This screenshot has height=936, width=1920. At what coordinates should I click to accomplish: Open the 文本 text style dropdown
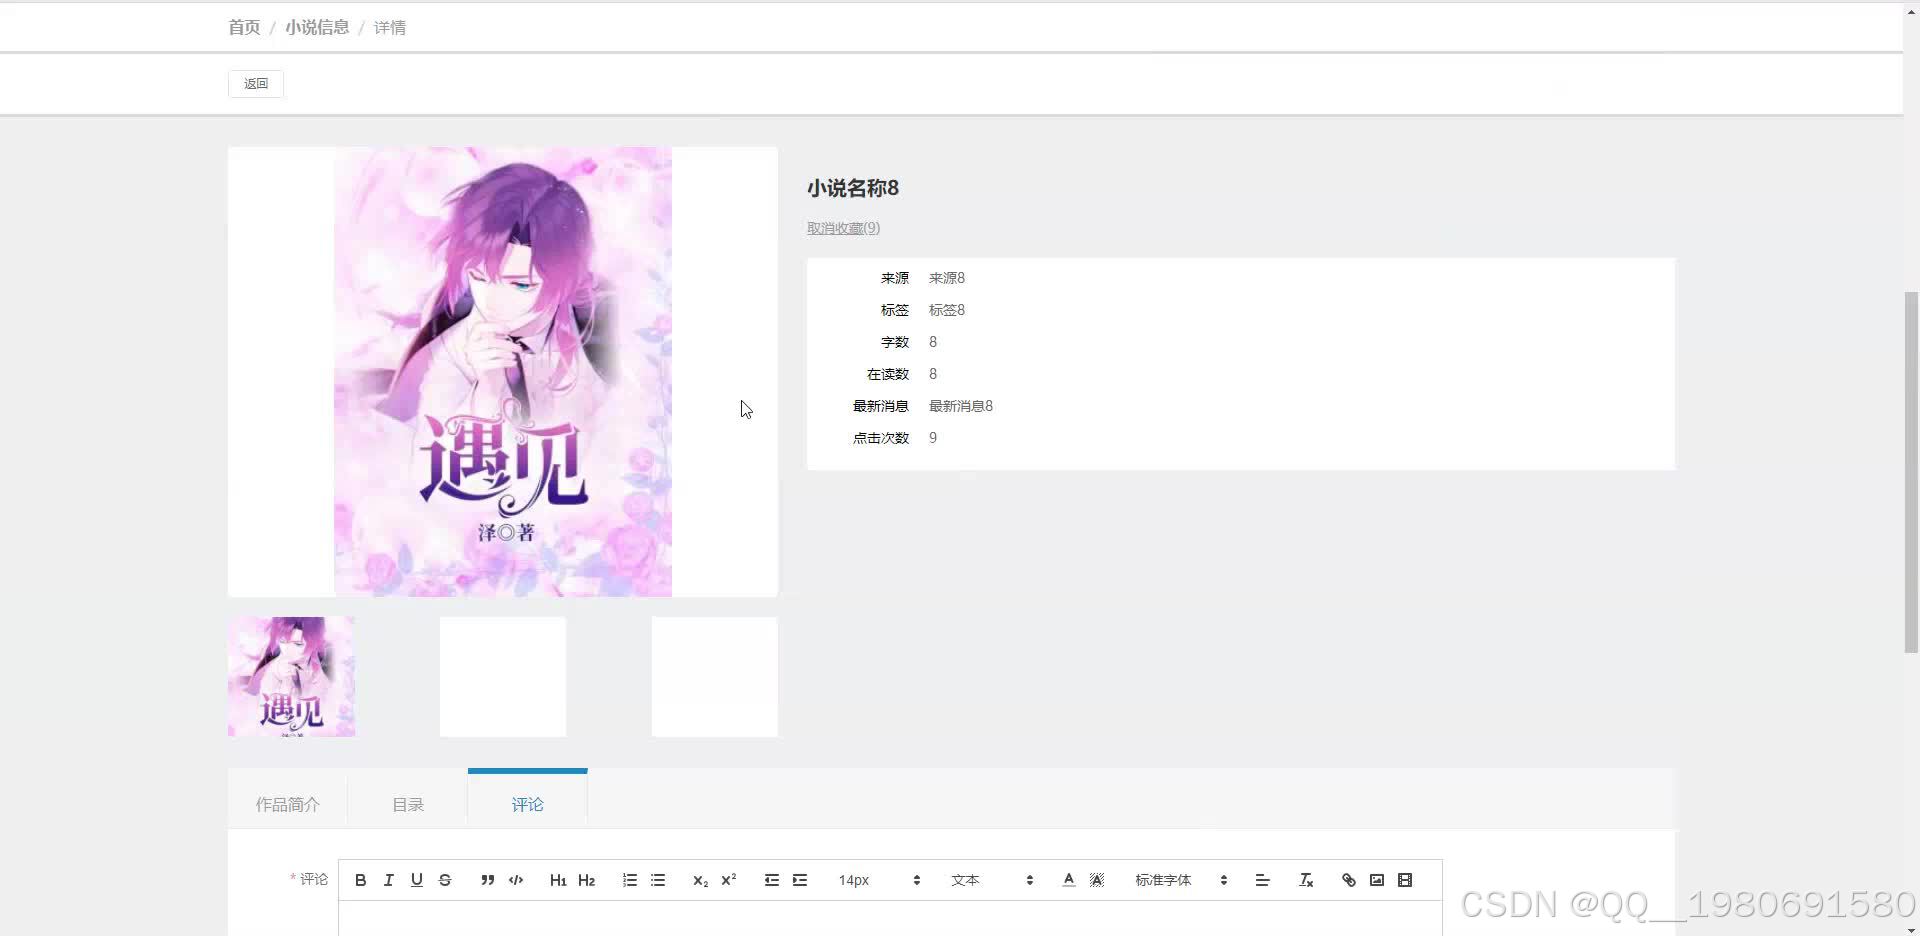point(989,880)
